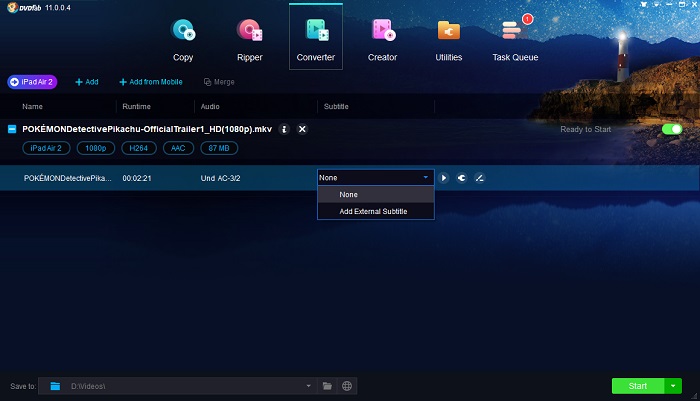
Task: Toggle the task enable switch off
Action: 672,129
